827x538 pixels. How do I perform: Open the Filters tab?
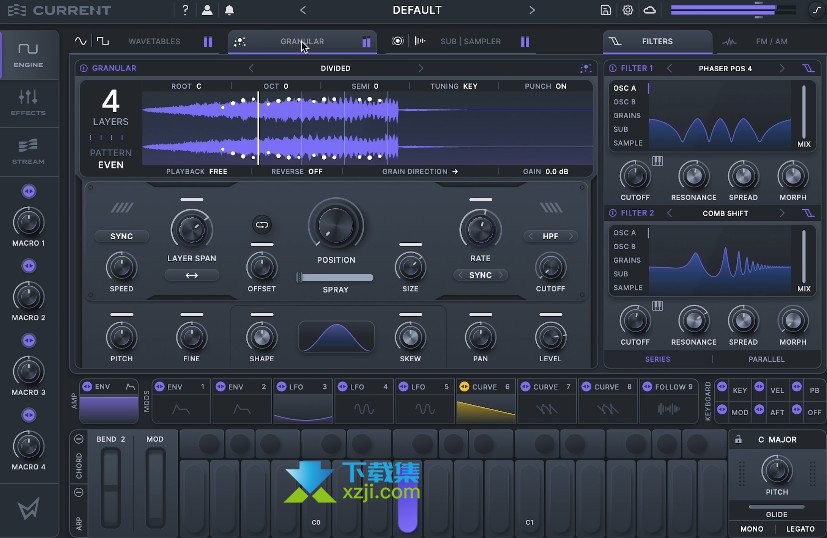point(657,41)
